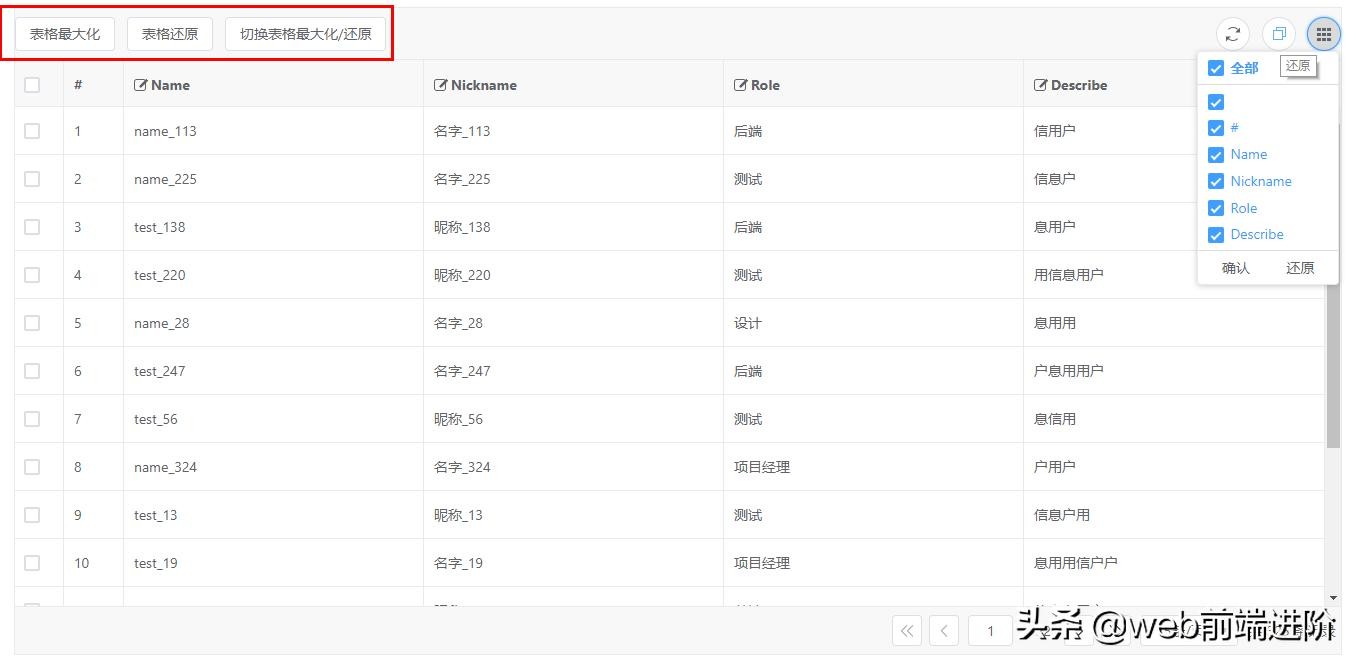Viewport: 1356px width, 662px height.
Task: Uncheck Nickname column visibility checkbox
Action: coord(1216,181)
